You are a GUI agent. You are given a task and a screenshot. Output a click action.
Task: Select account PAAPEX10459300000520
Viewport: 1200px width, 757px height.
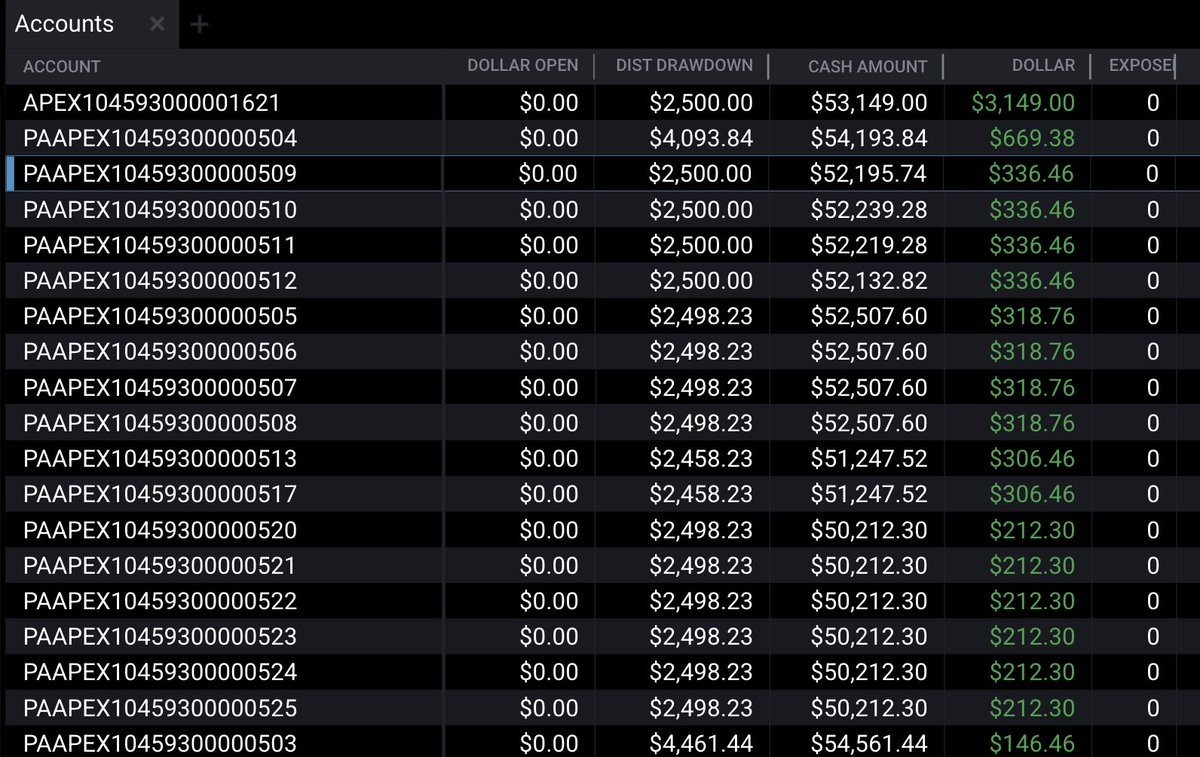(x=160, y=530)
